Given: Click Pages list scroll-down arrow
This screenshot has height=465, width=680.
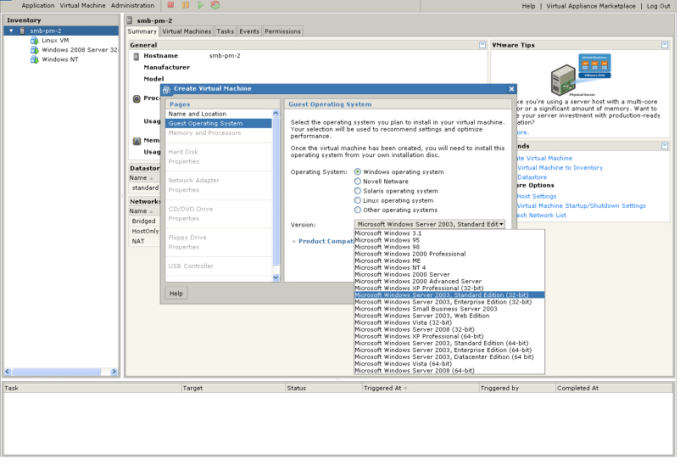Looking at the screenshot, I should click(x=276, y=278).
